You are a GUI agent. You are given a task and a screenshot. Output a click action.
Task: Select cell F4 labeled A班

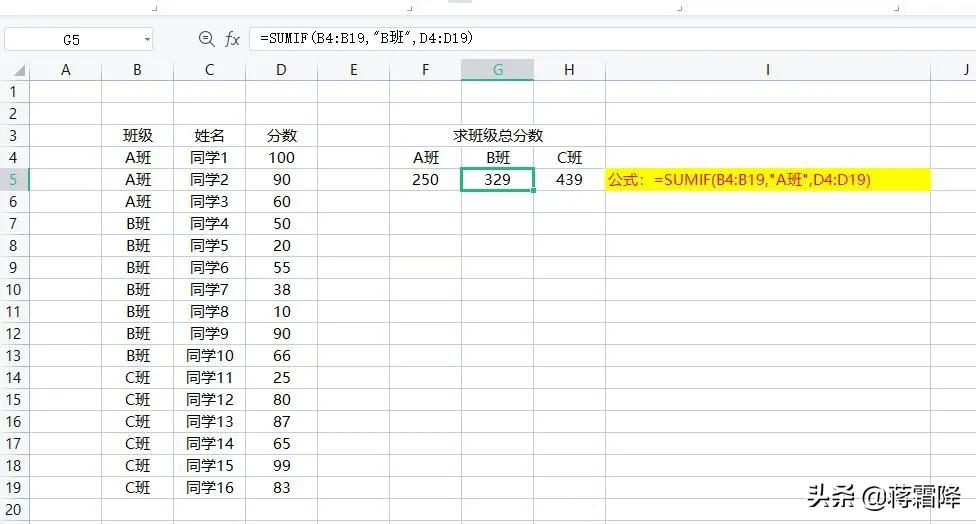point(425,158)
